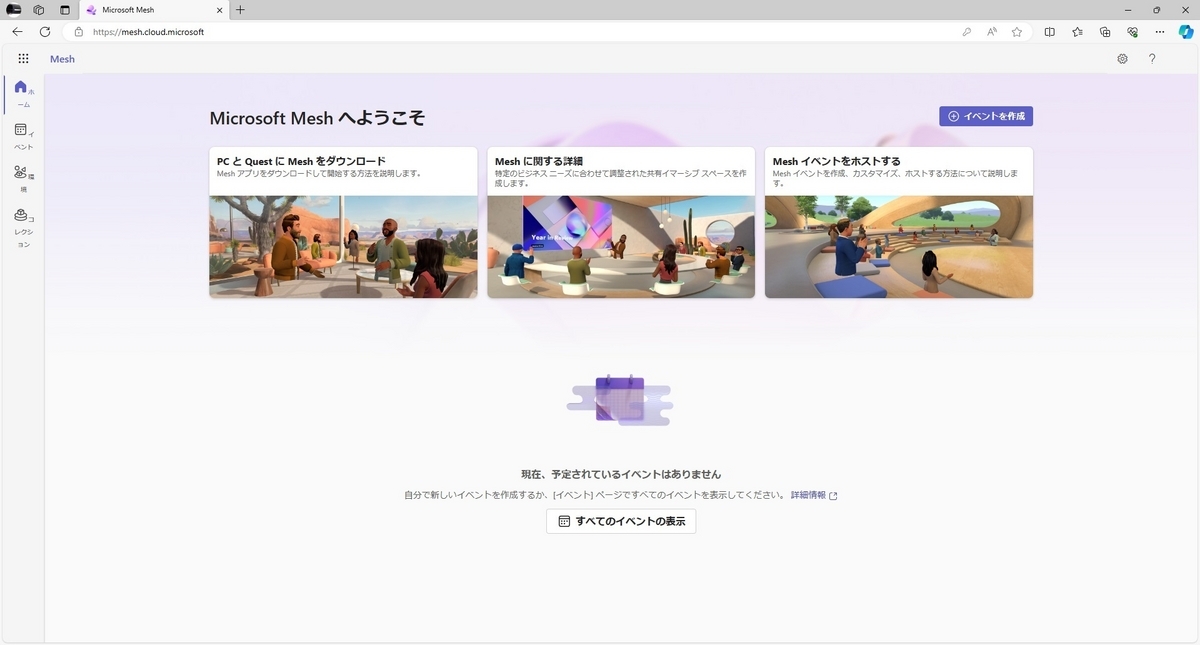Viewport: 1200px width, 645px height.
Task: Click the 現在、予定されているイベントはありません text
Action: click(x=621, y=474)
